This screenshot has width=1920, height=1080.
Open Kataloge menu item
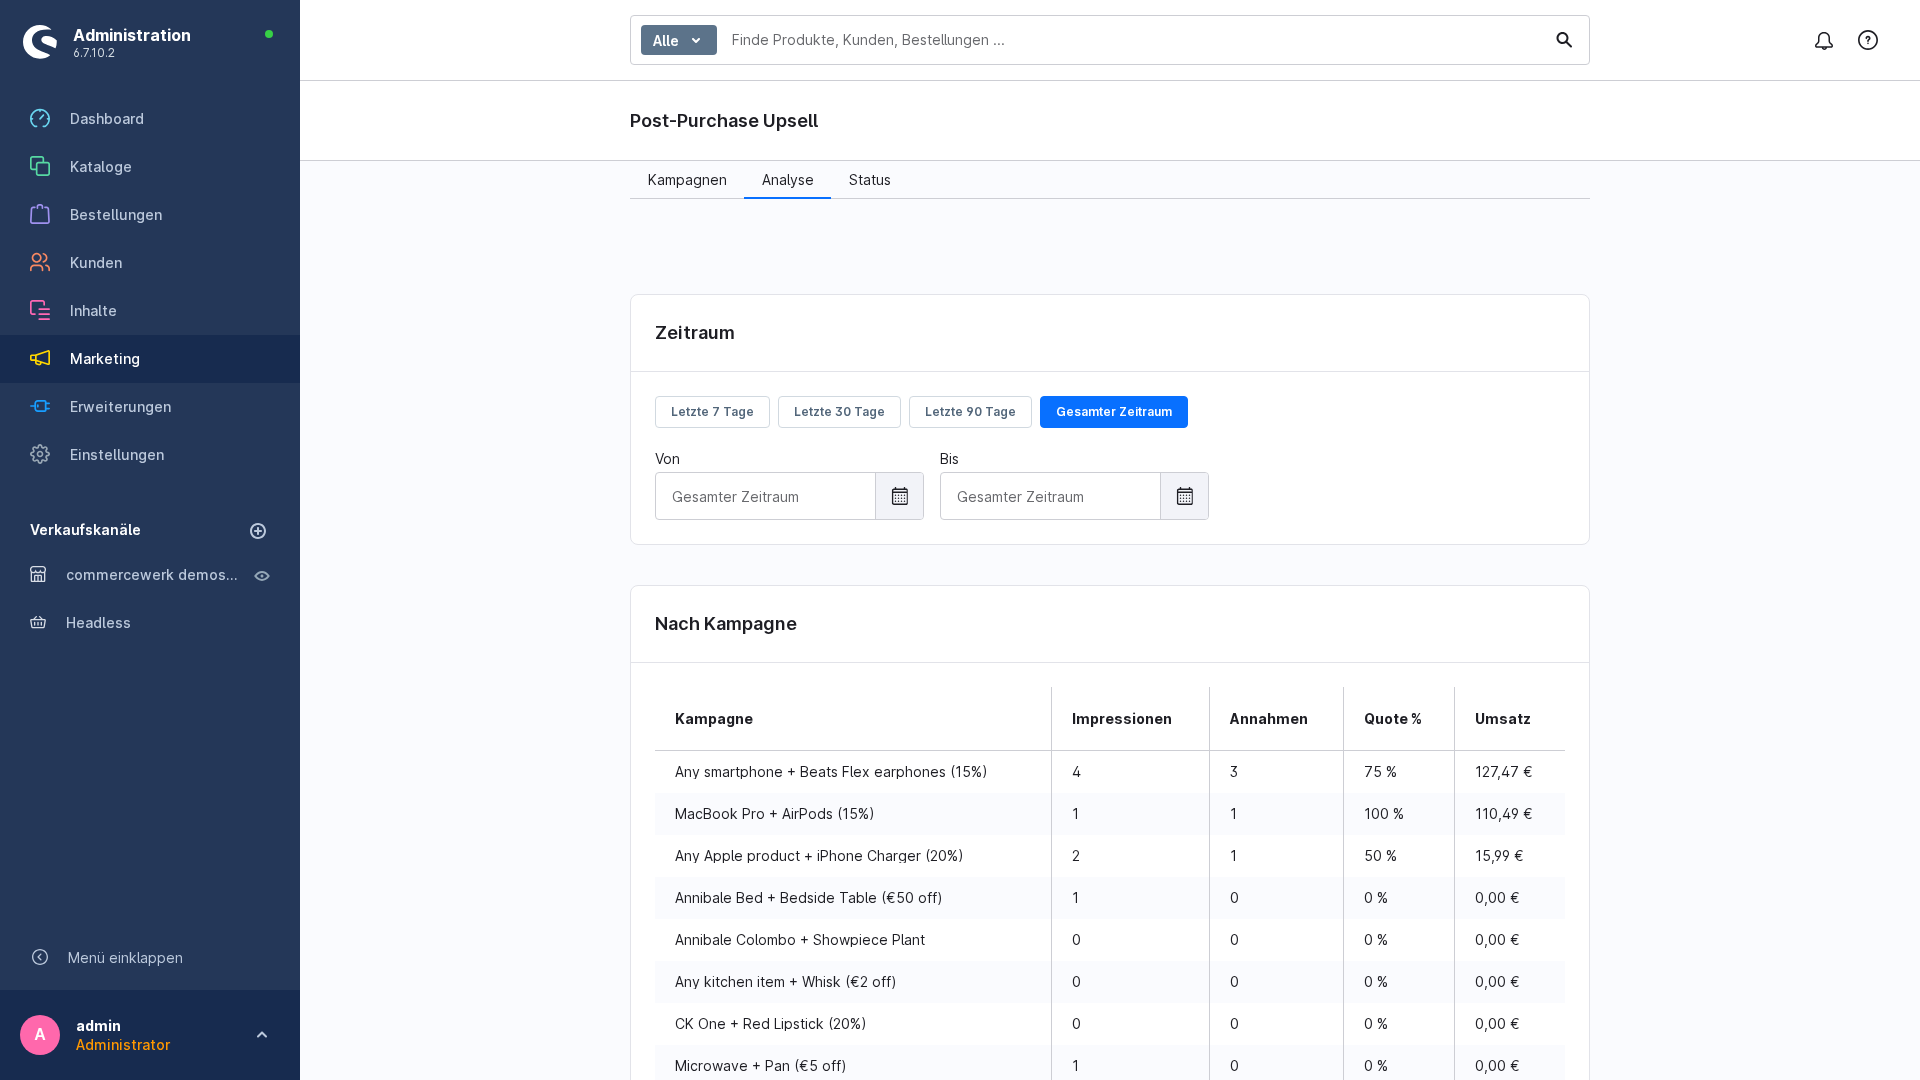pos(150,167)
